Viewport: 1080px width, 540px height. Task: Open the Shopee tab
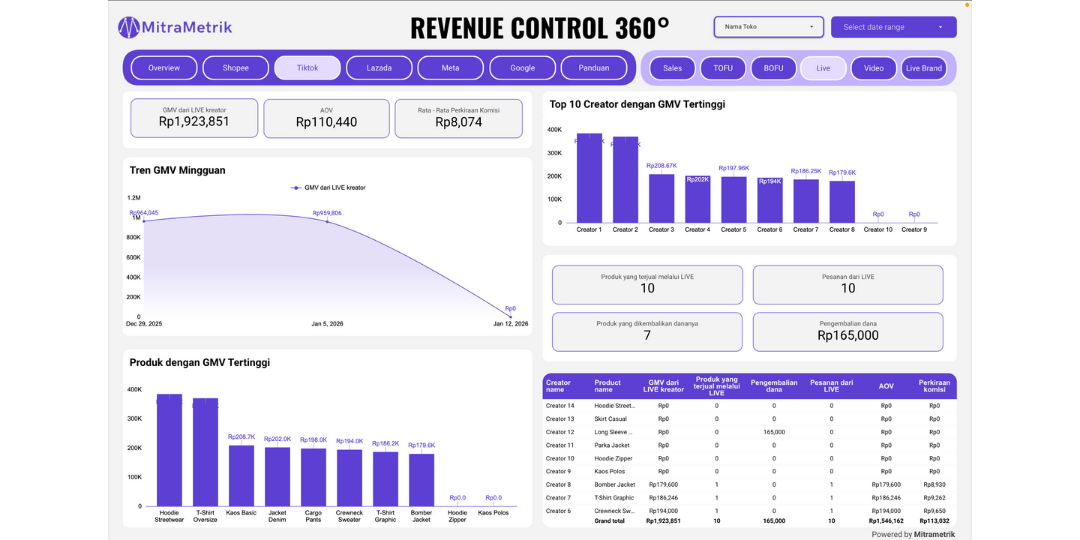pos(235,68)
